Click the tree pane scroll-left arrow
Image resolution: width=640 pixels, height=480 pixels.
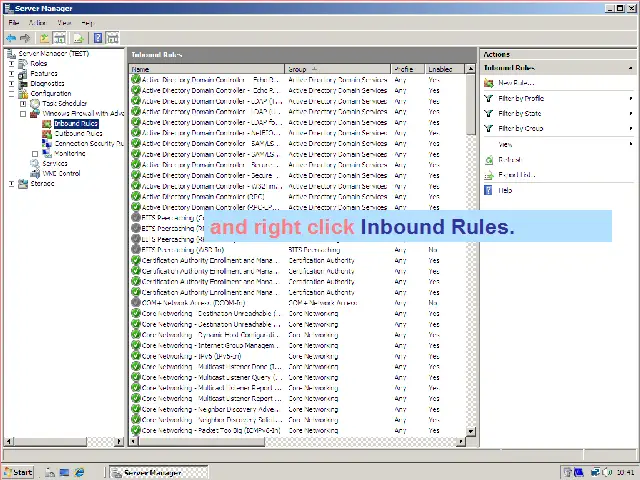click(9, 441)
